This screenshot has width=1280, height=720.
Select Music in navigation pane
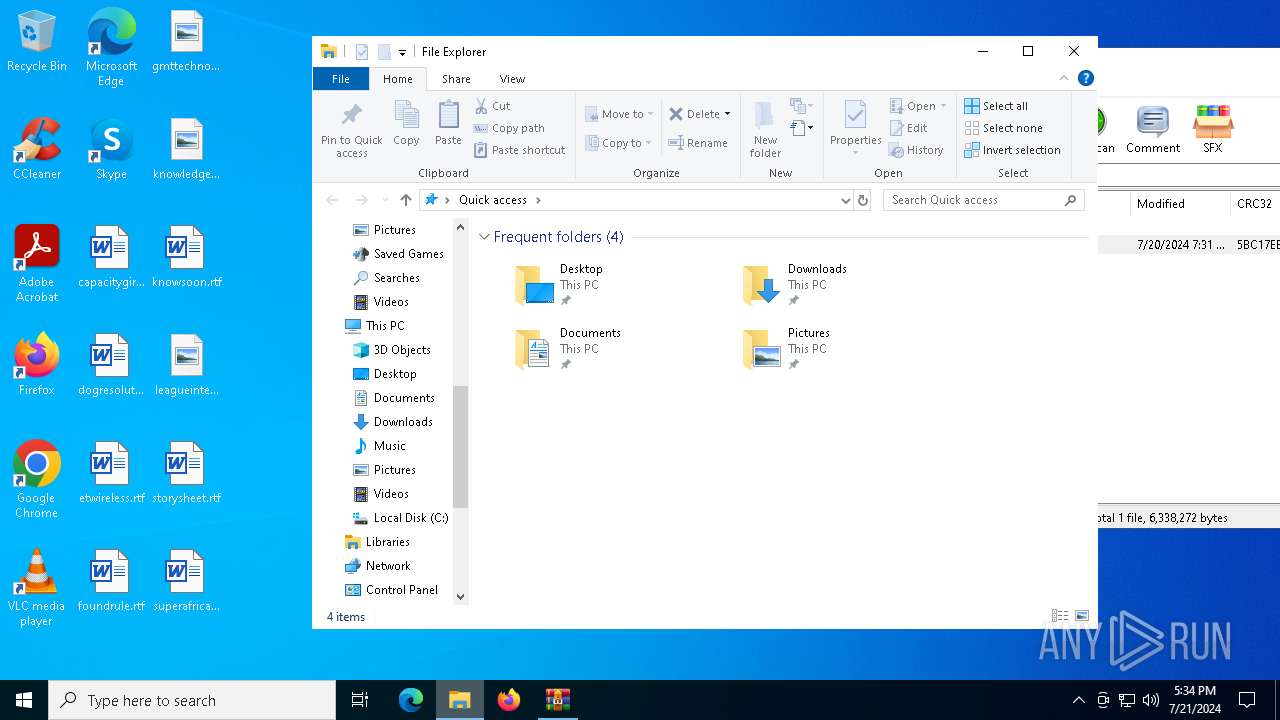coord(380,446)
